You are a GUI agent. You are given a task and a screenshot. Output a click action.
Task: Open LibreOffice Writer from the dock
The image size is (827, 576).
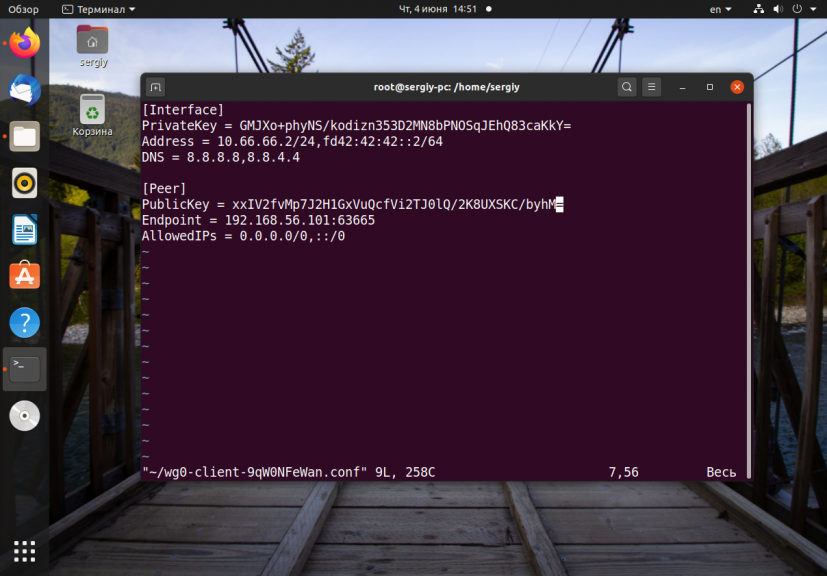tap(25, 229)
